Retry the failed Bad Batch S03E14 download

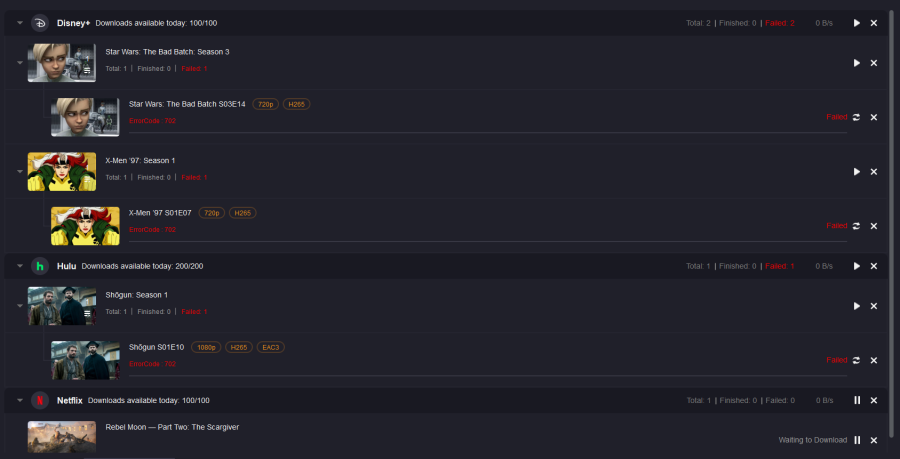coord(857,117)
